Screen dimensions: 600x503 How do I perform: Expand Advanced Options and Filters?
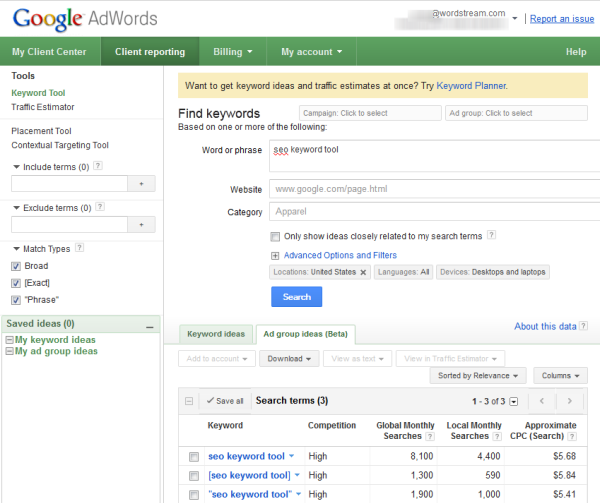[275, 256]
